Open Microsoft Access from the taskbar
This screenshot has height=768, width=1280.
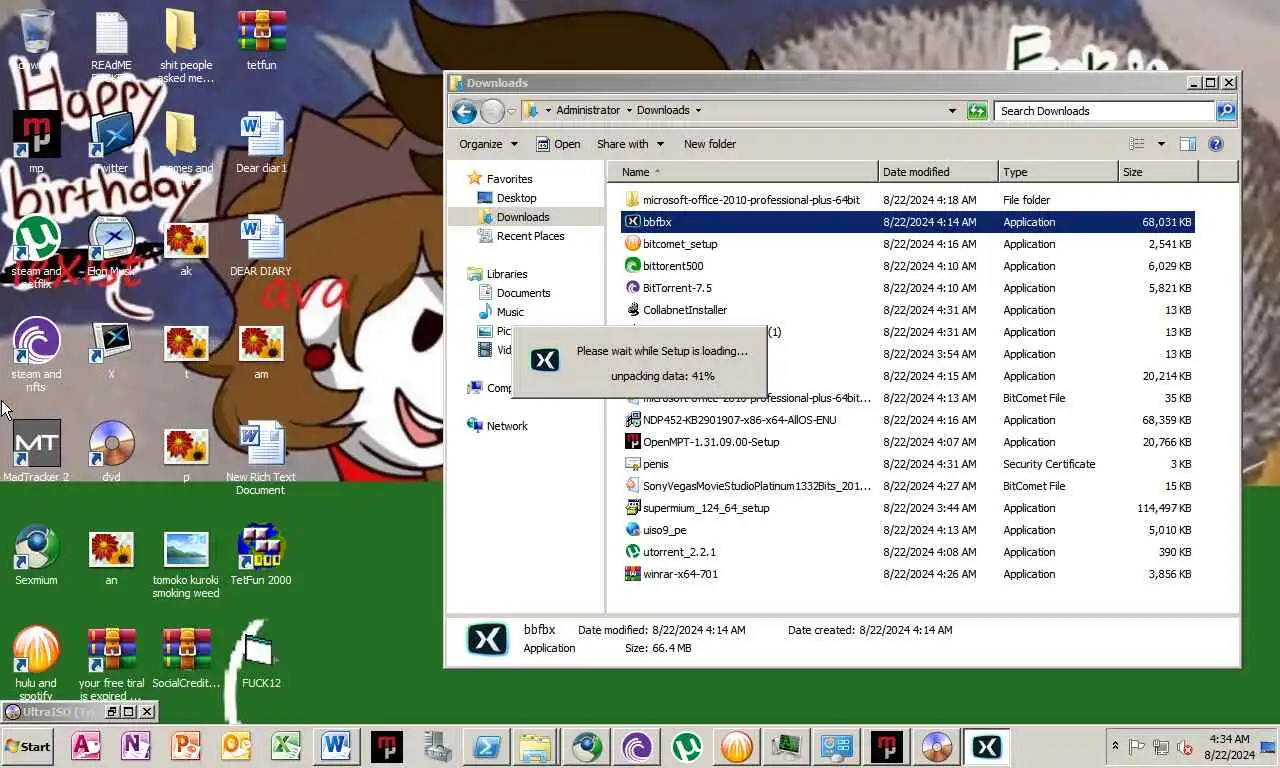[x=86, y=746]
